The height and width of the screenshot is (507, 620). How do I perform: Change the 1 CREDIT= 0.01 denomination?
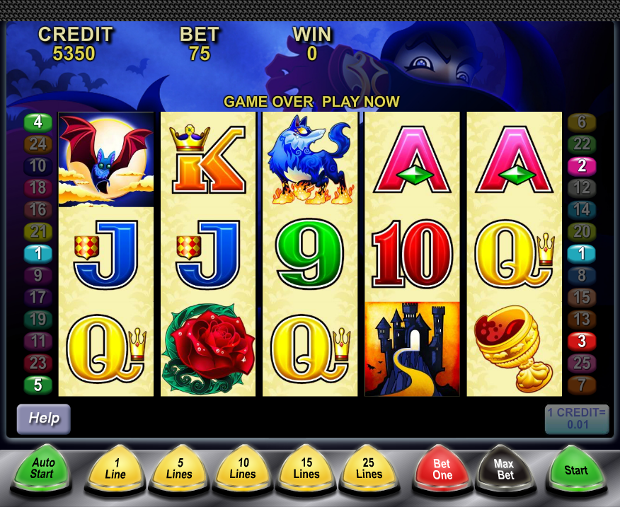coord(577,419)
